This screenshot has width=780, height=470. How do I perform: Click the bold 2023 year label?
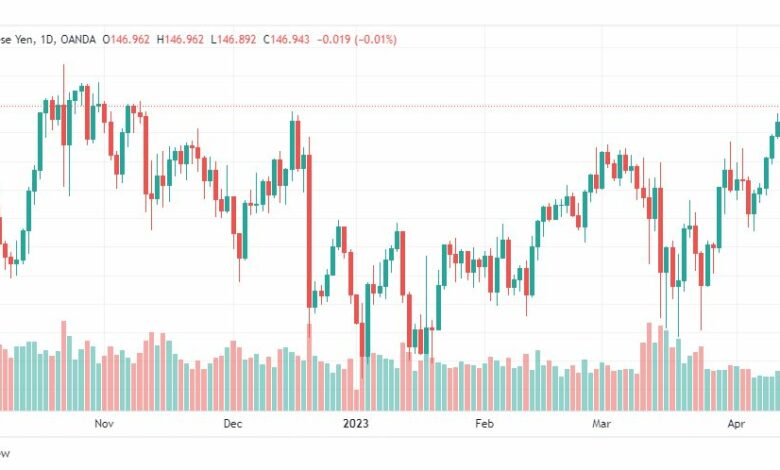coord(356,424)
